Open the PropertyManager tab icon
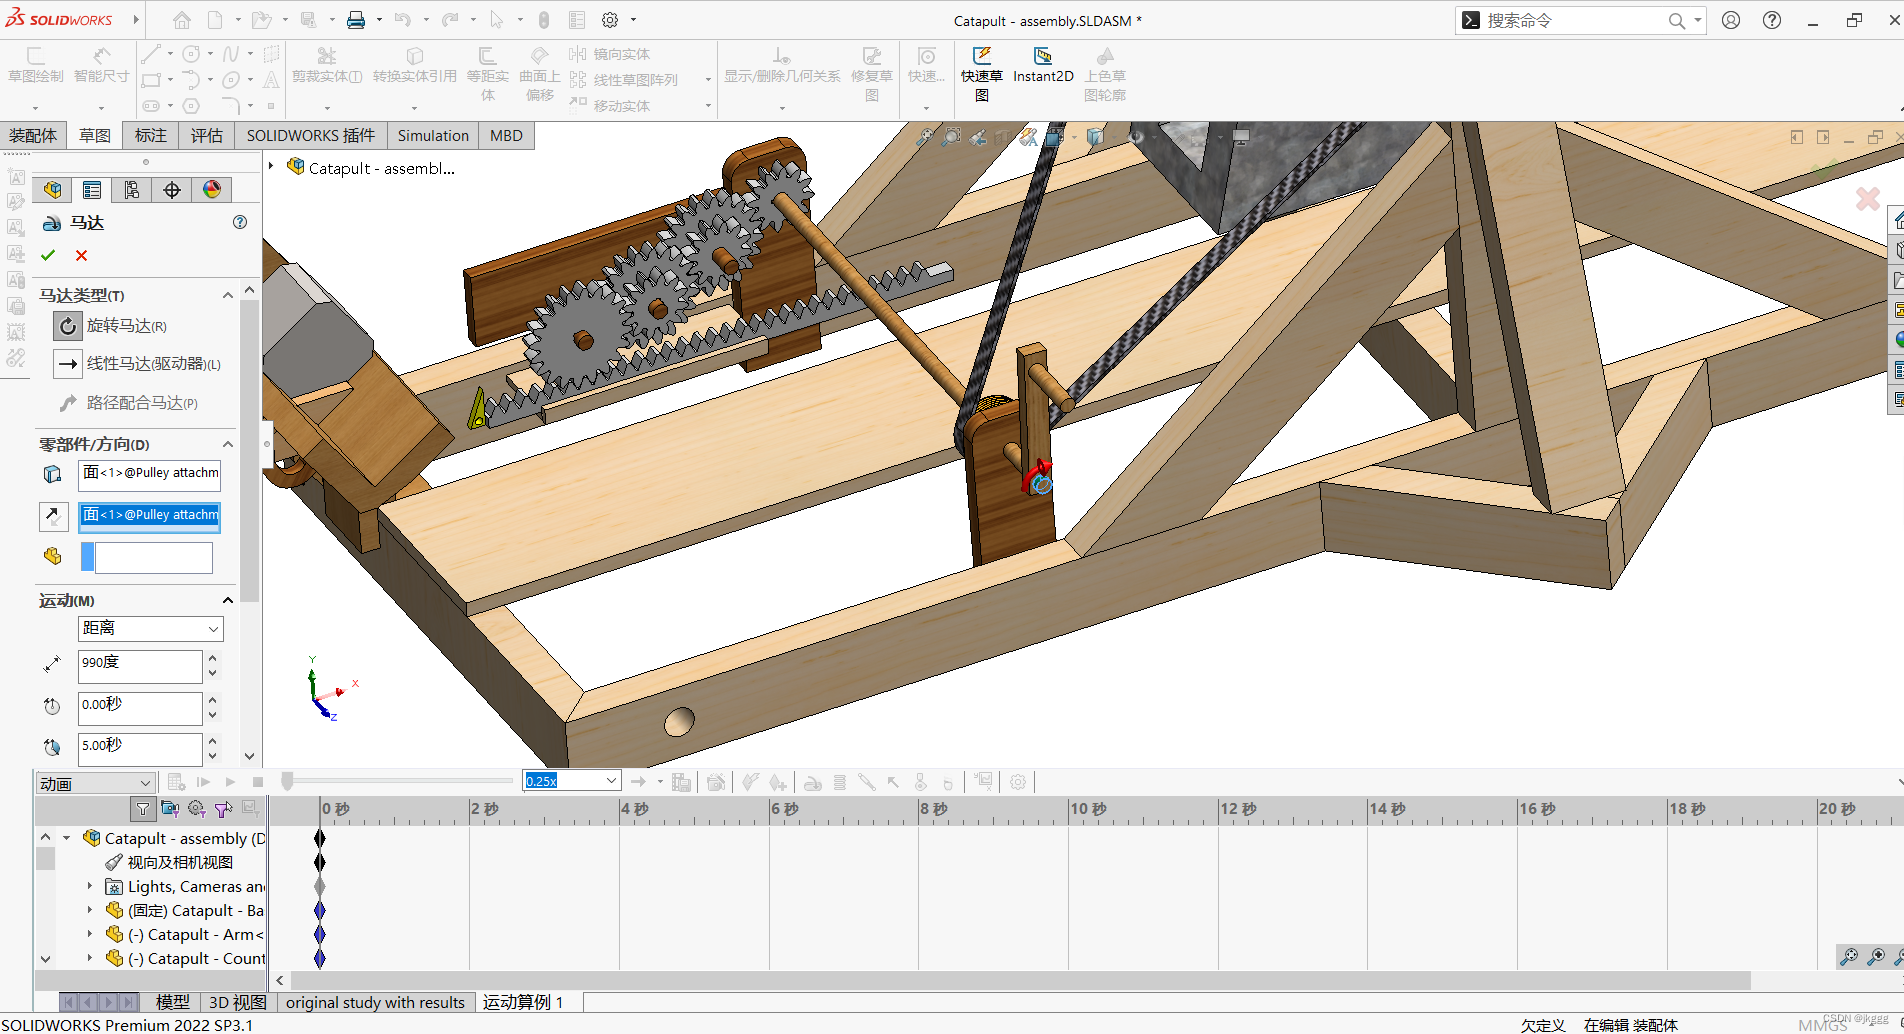 (x=92, y=190)
